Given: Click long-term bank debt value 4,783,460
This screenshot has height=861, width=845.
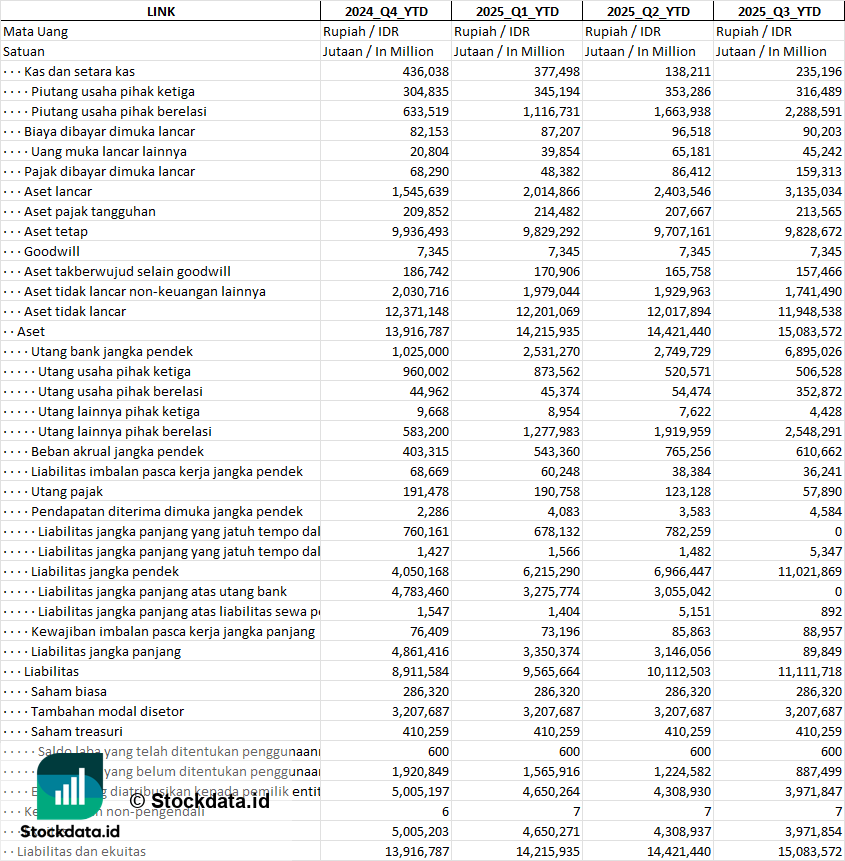Looking at the screenshot, I should [x=420, y=592].
